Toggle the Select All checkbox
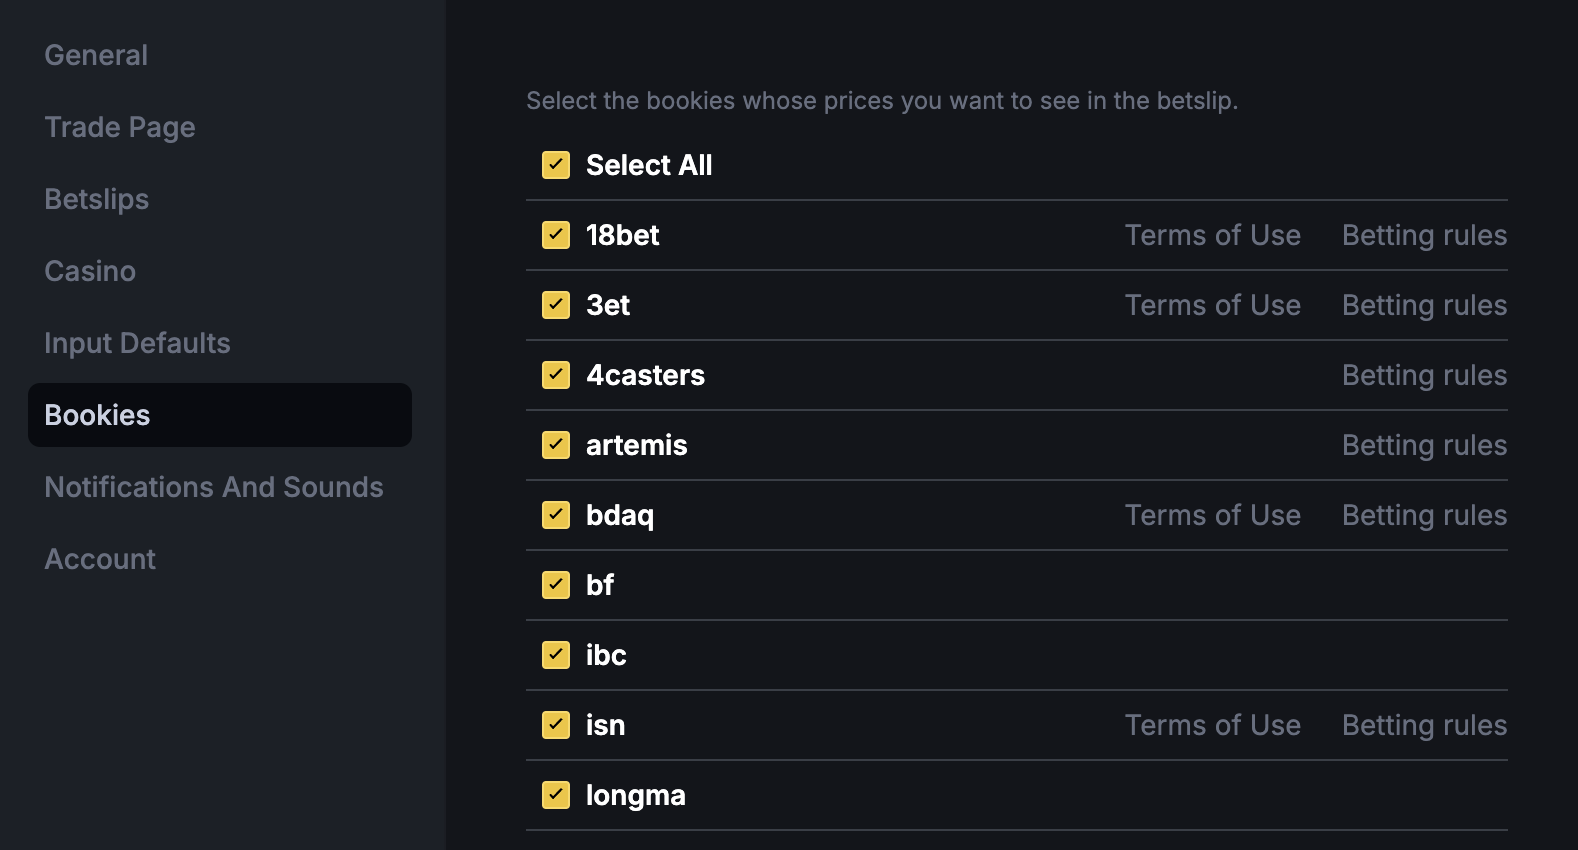 [556, 165]
